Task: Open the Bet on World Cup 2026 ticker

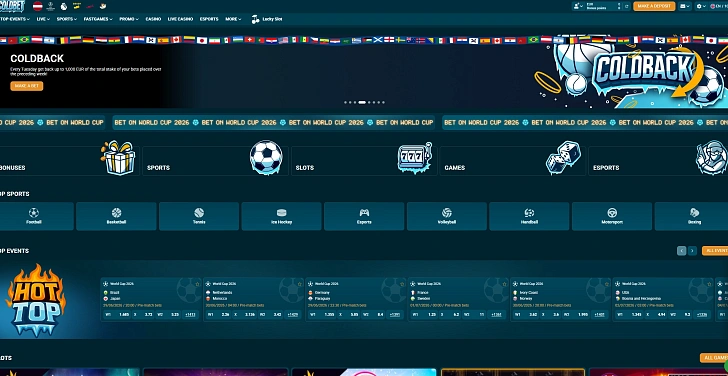Action: 274,123
